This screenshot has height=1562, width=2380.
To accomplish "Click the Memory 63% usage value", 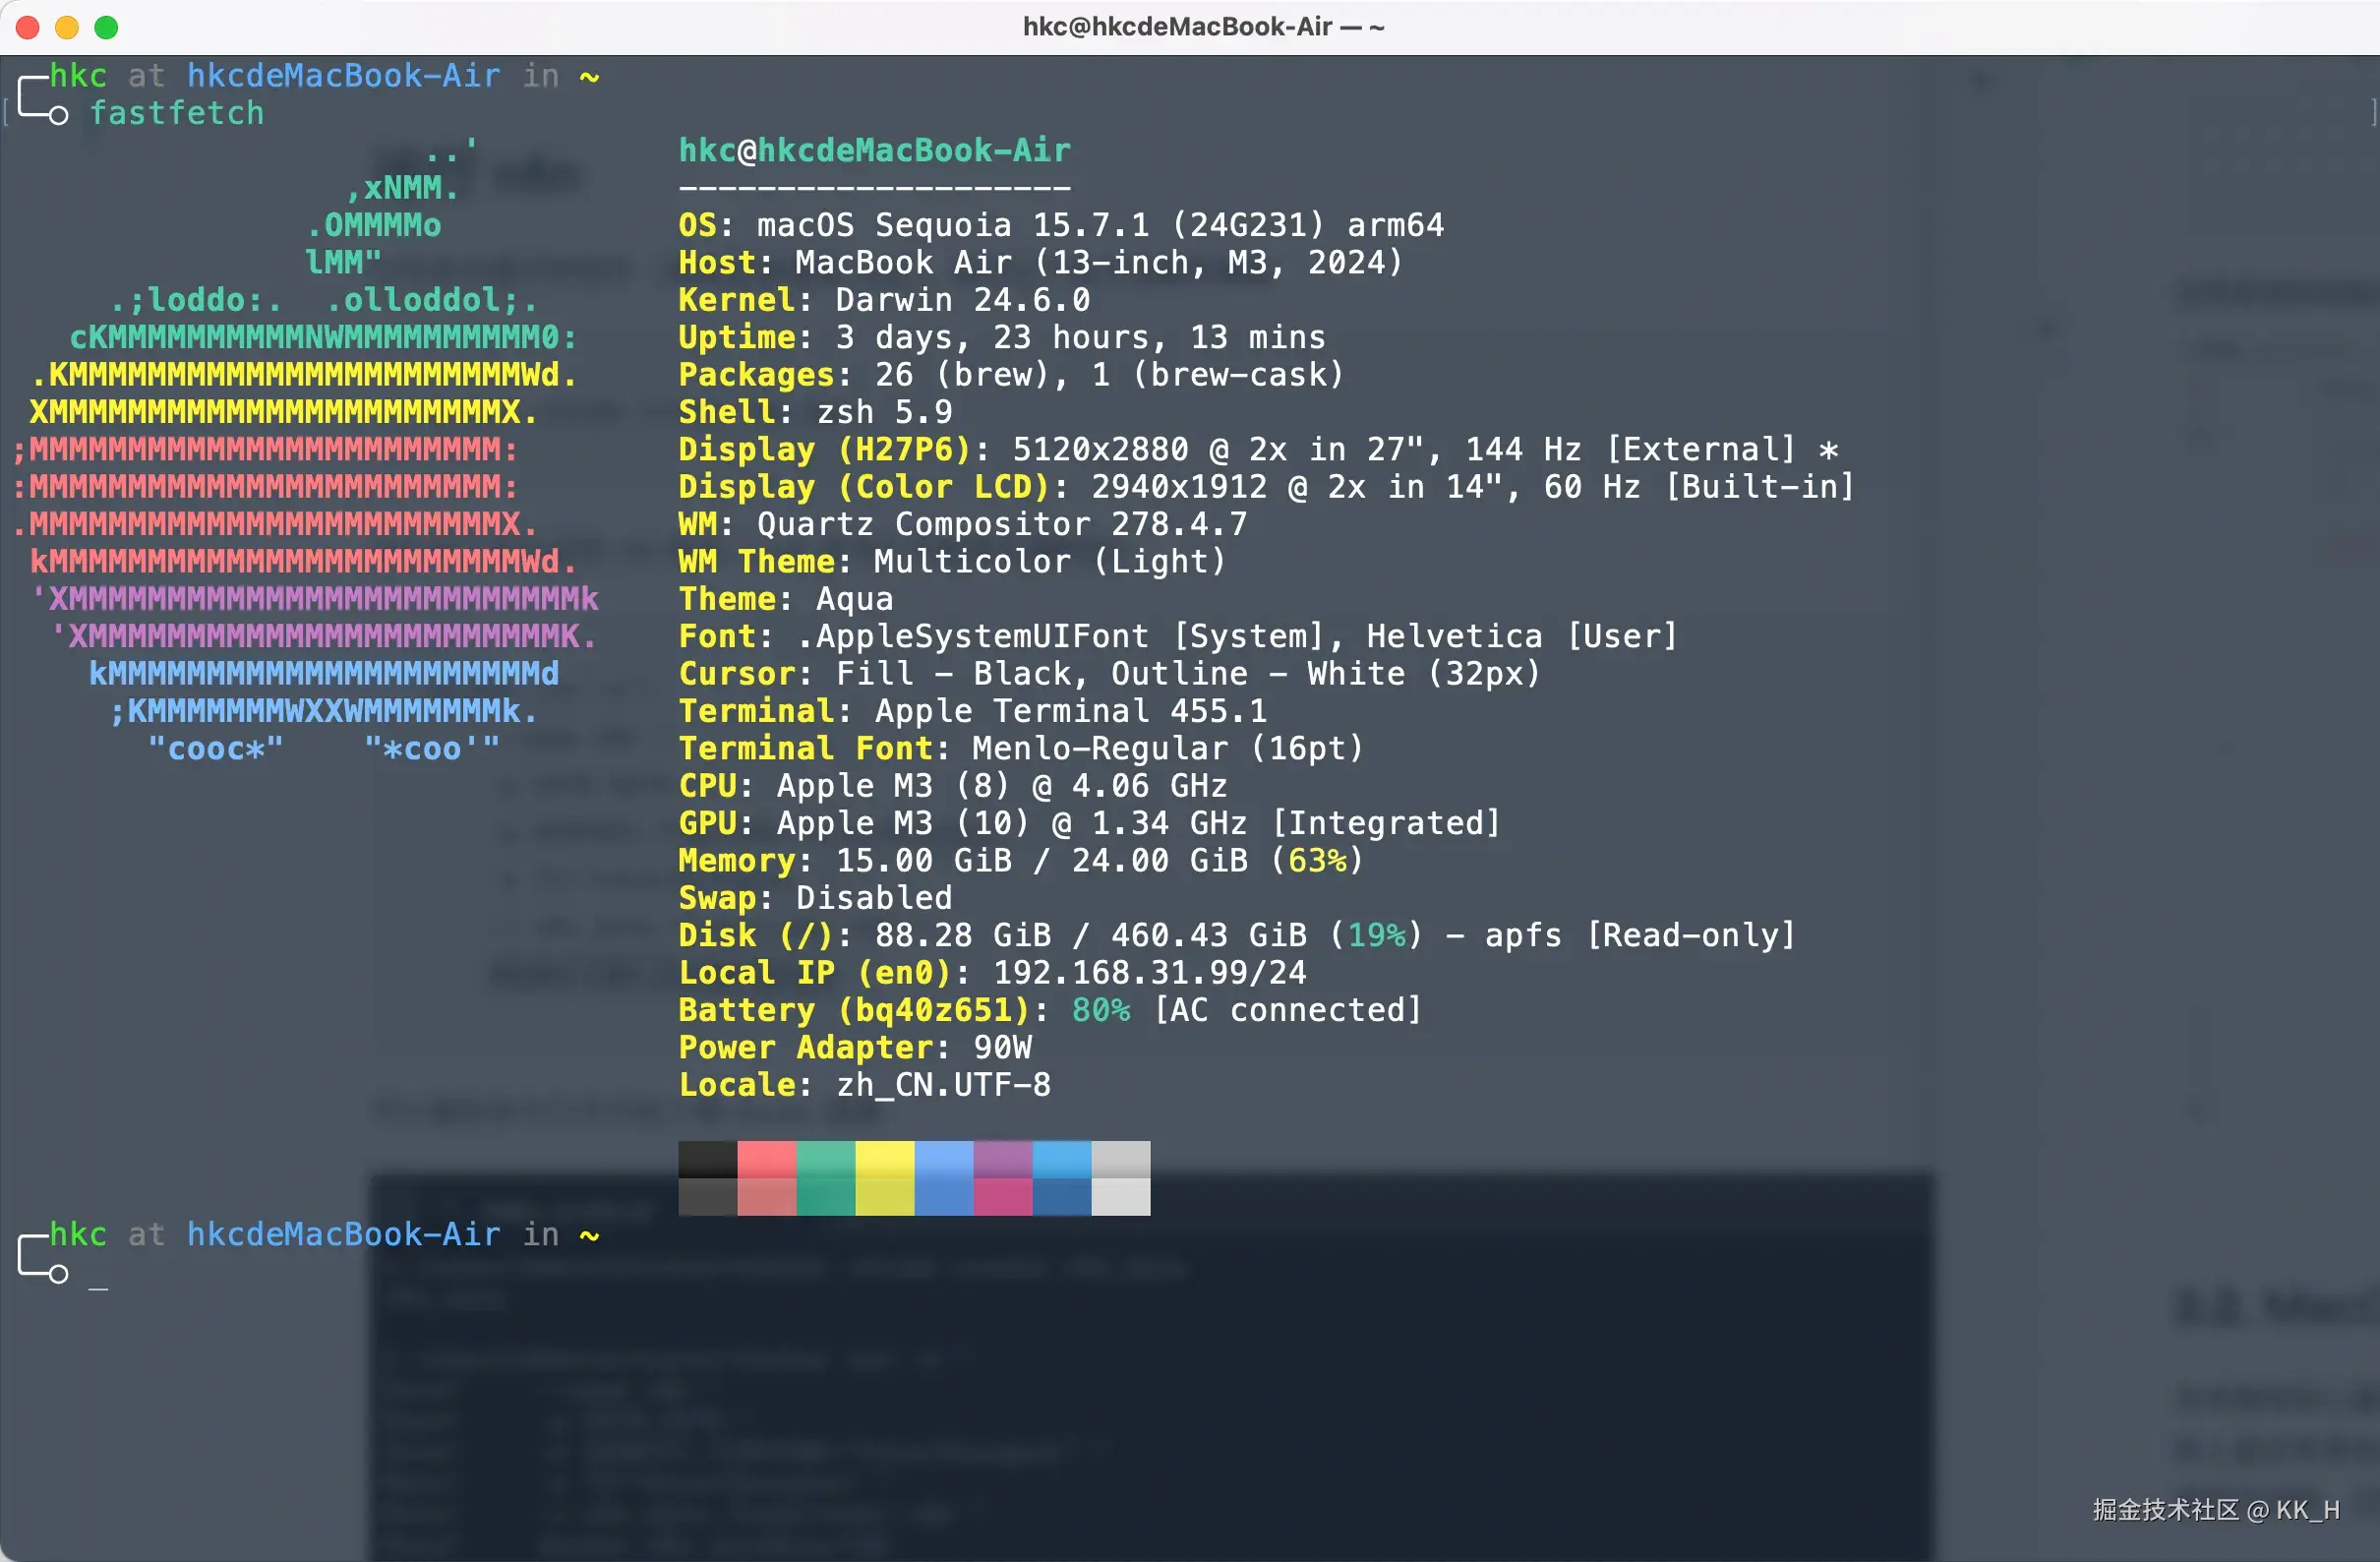I will click(1316, 861).
